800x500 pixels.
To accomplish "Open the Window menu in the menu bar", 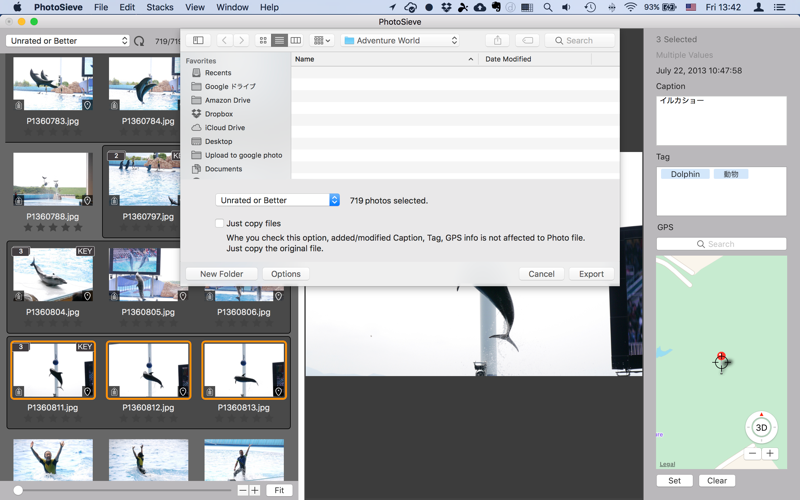I will (232, 7).
